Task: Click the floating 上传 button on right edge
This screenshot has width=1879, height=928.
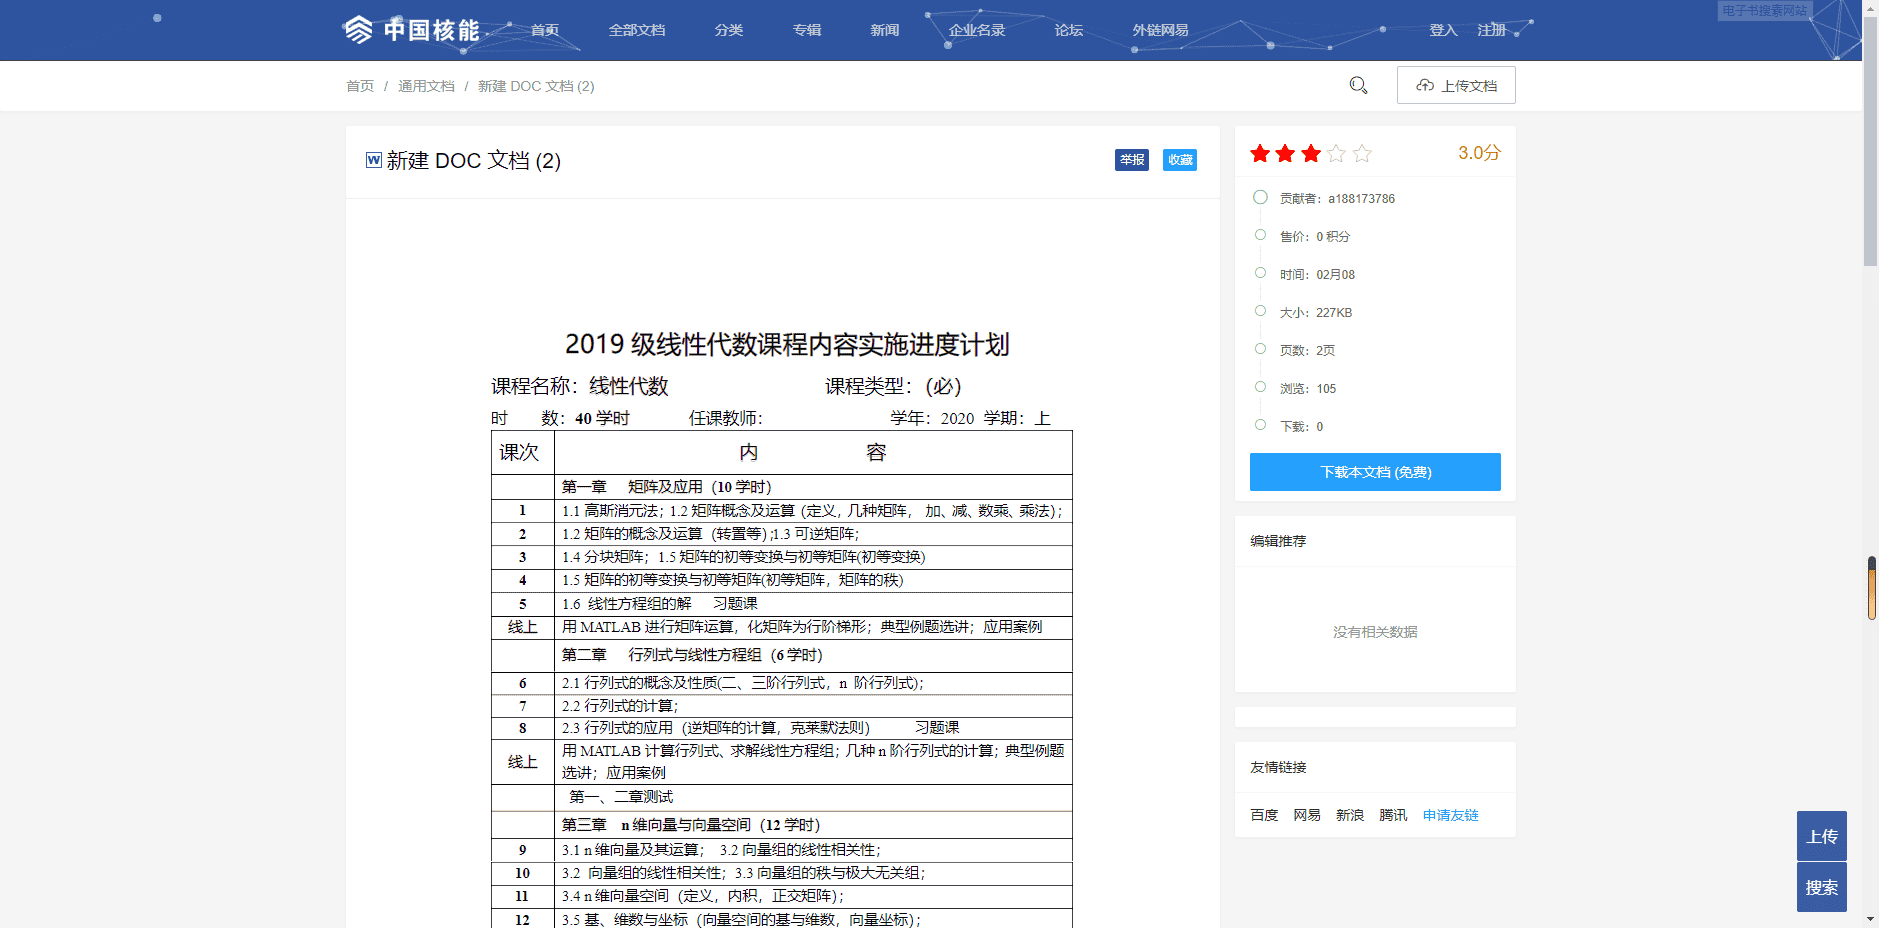Action: [1821, 836]
